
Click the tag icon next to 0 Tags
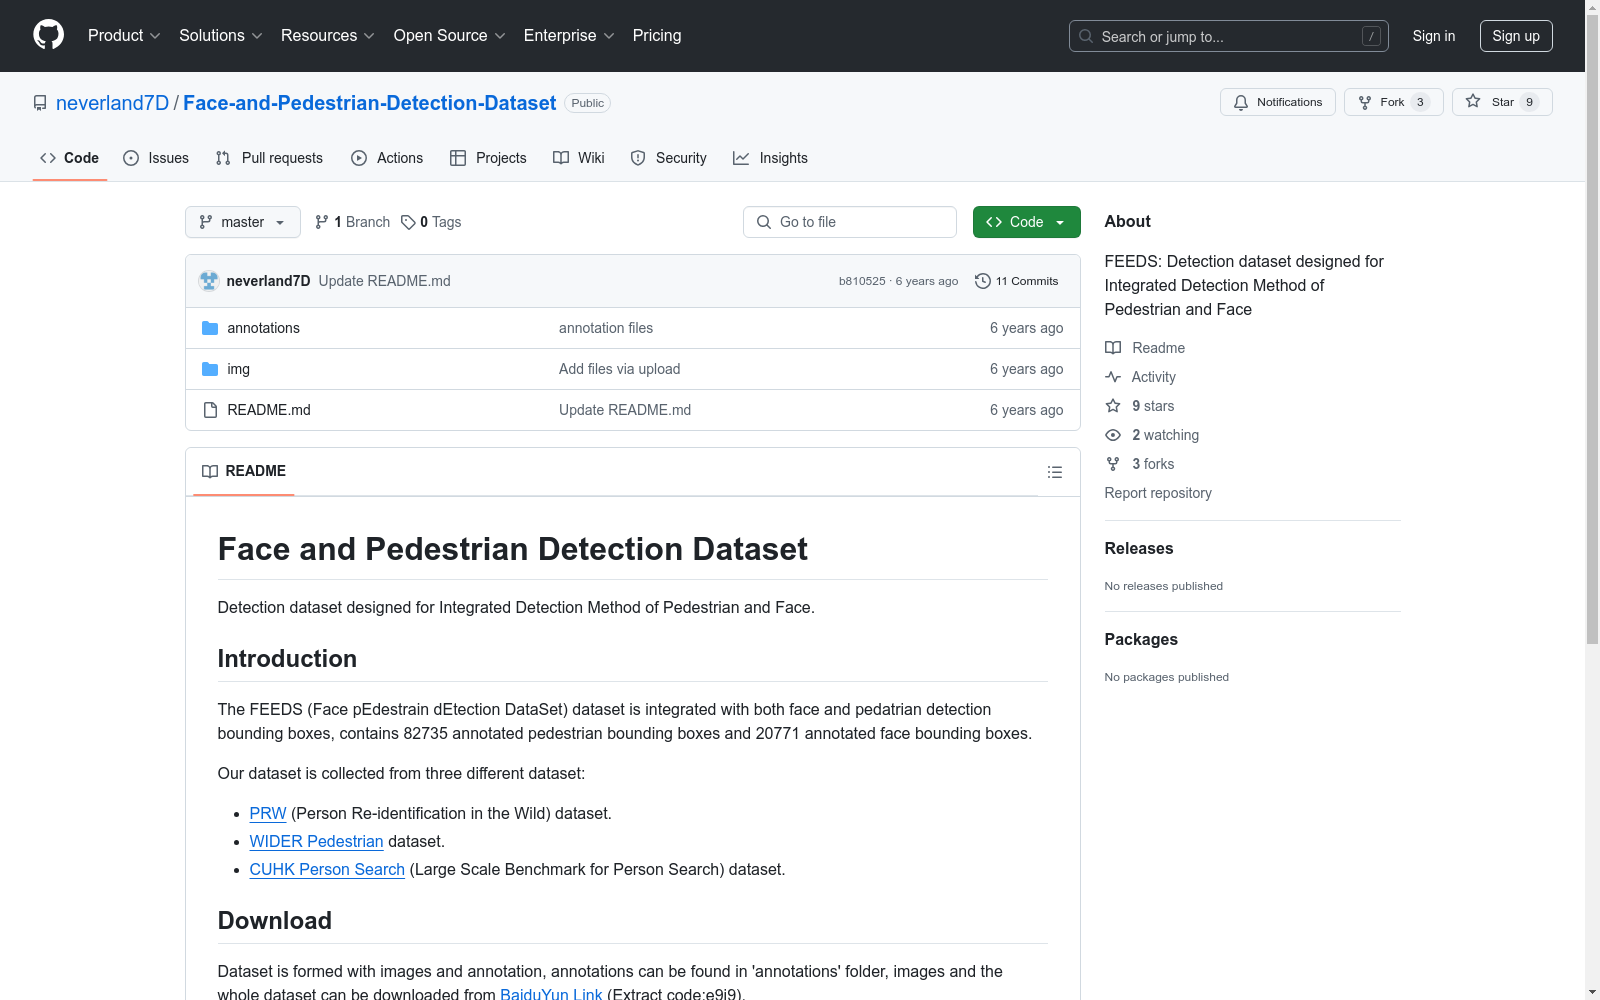pyautogui.click(x=408, y=222)
